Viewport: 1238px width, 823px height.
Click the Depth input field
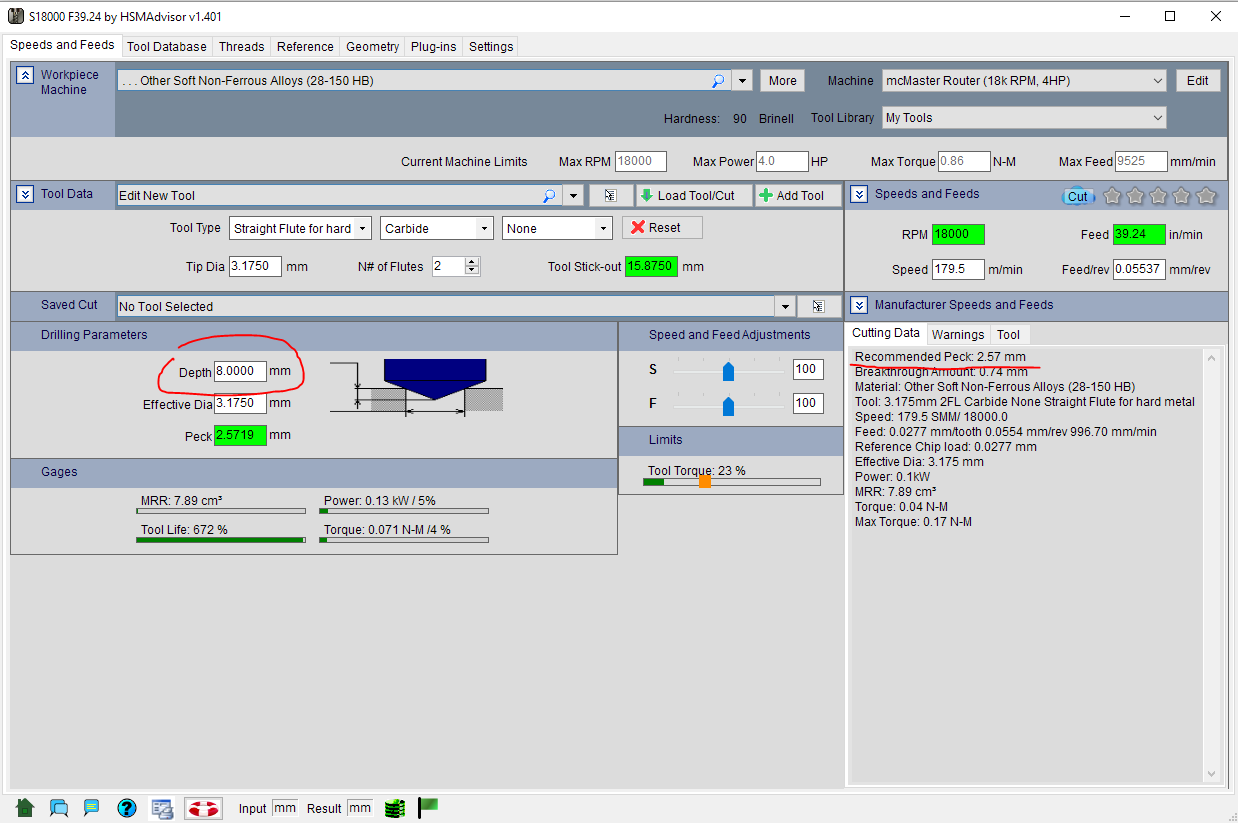click(240, 372)
